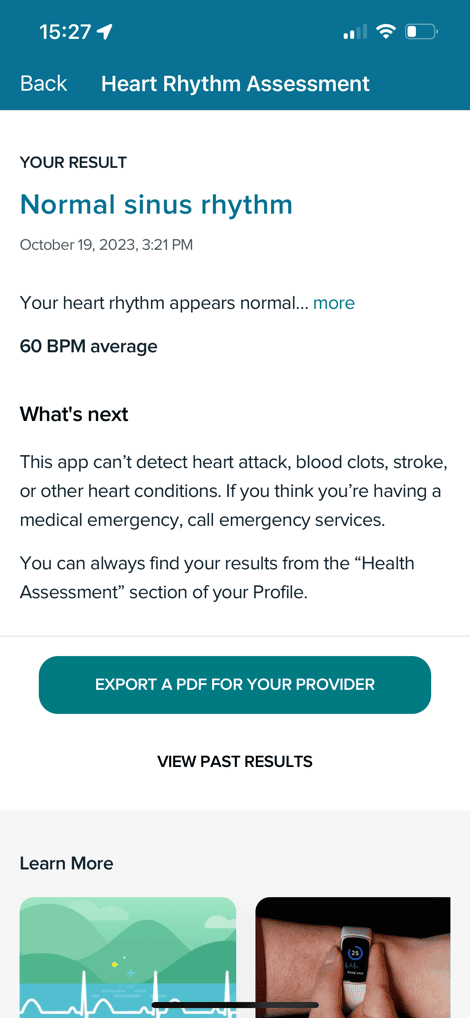Tap Export a PDF for your provider
The image size is (470, 1018).
[235, 684]
